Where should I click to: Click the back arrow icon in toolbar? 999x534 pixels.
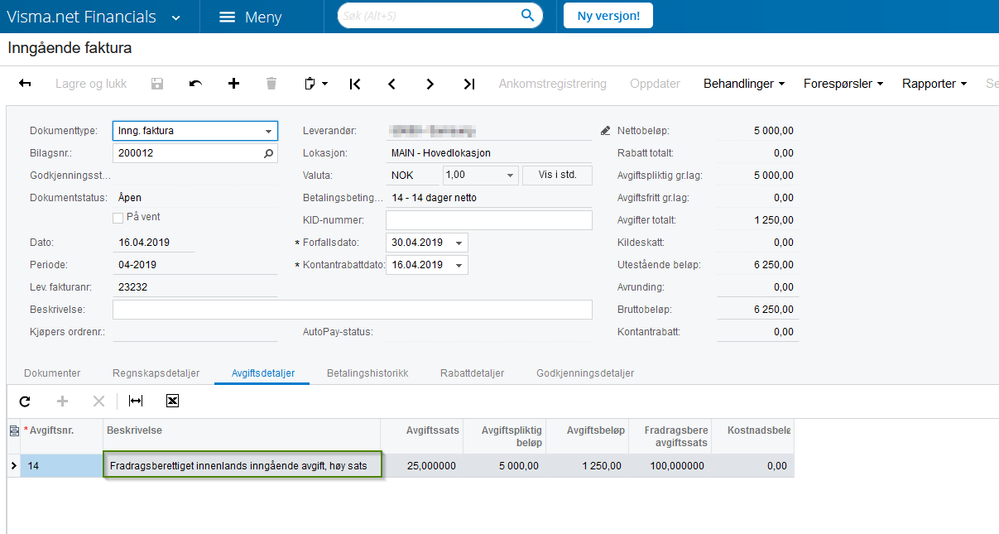pyautogui.click(x=25, y=83)
